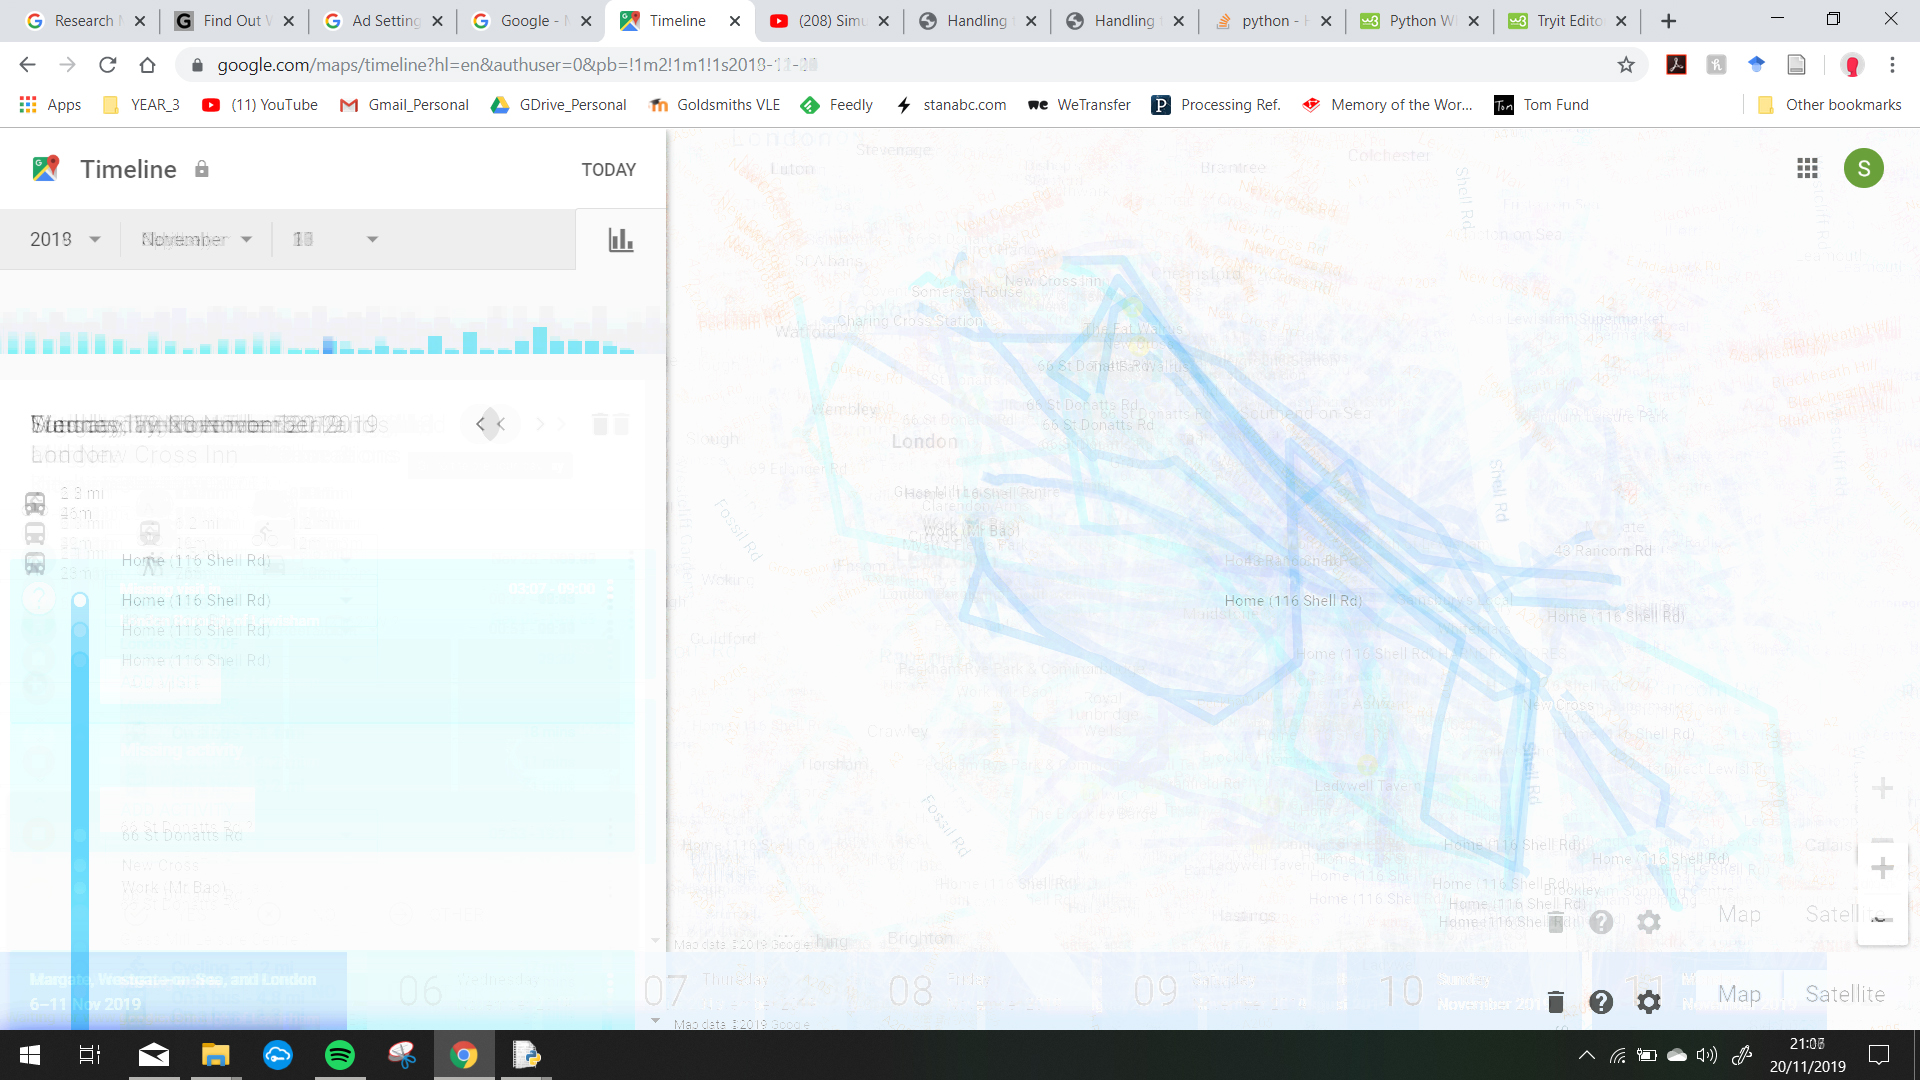Switch the map to Satellite view
The image size is (1920, 1080).
tap(1845, 994)
